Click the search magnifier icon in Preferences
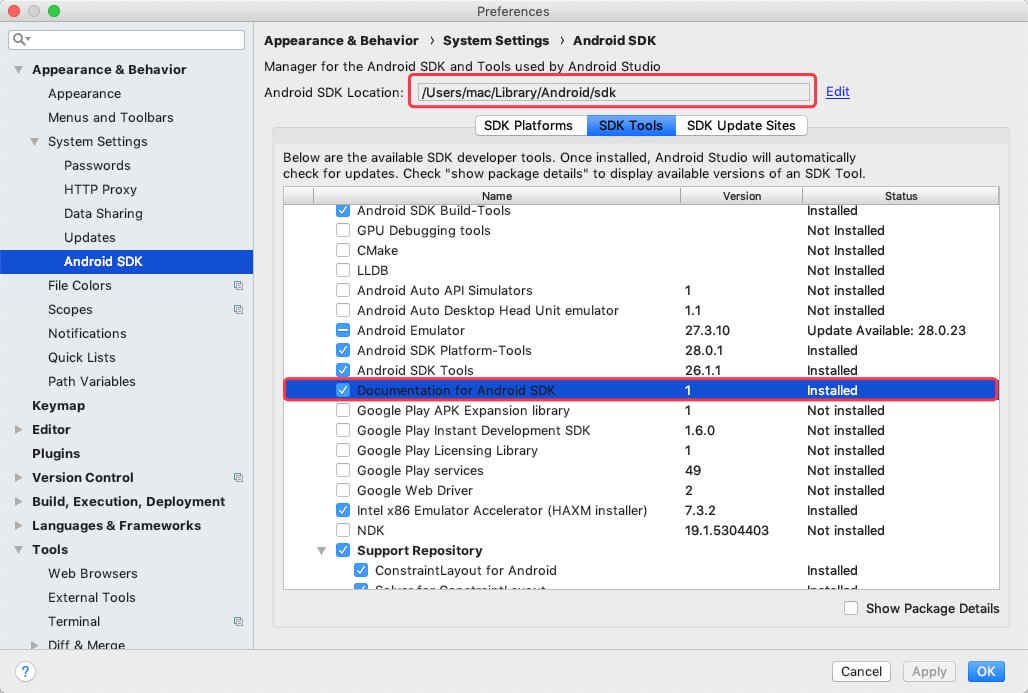Image resolution: width=1028 pixels, height=693 pixels. [21, 39]
